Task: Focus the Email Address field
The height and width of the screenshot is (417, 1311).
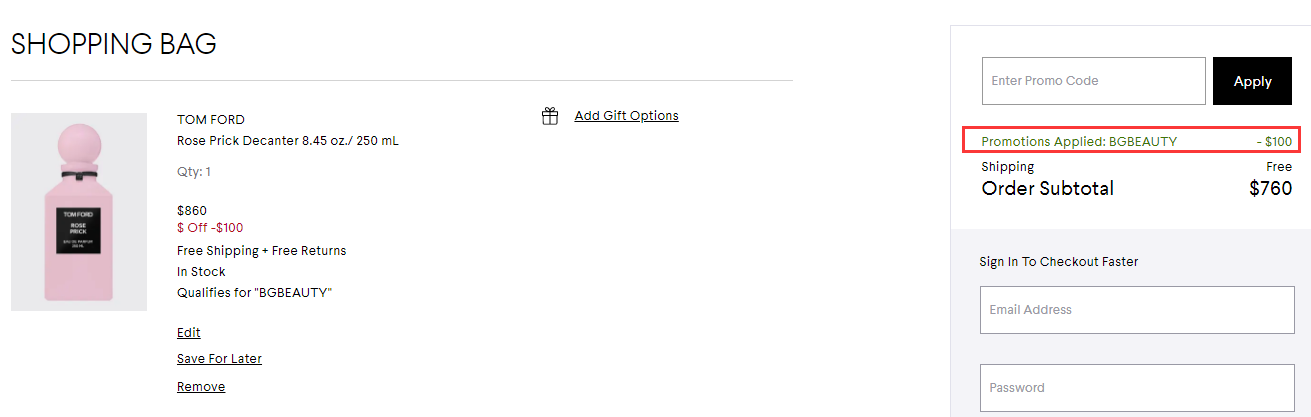Action: coord(1137,310)
